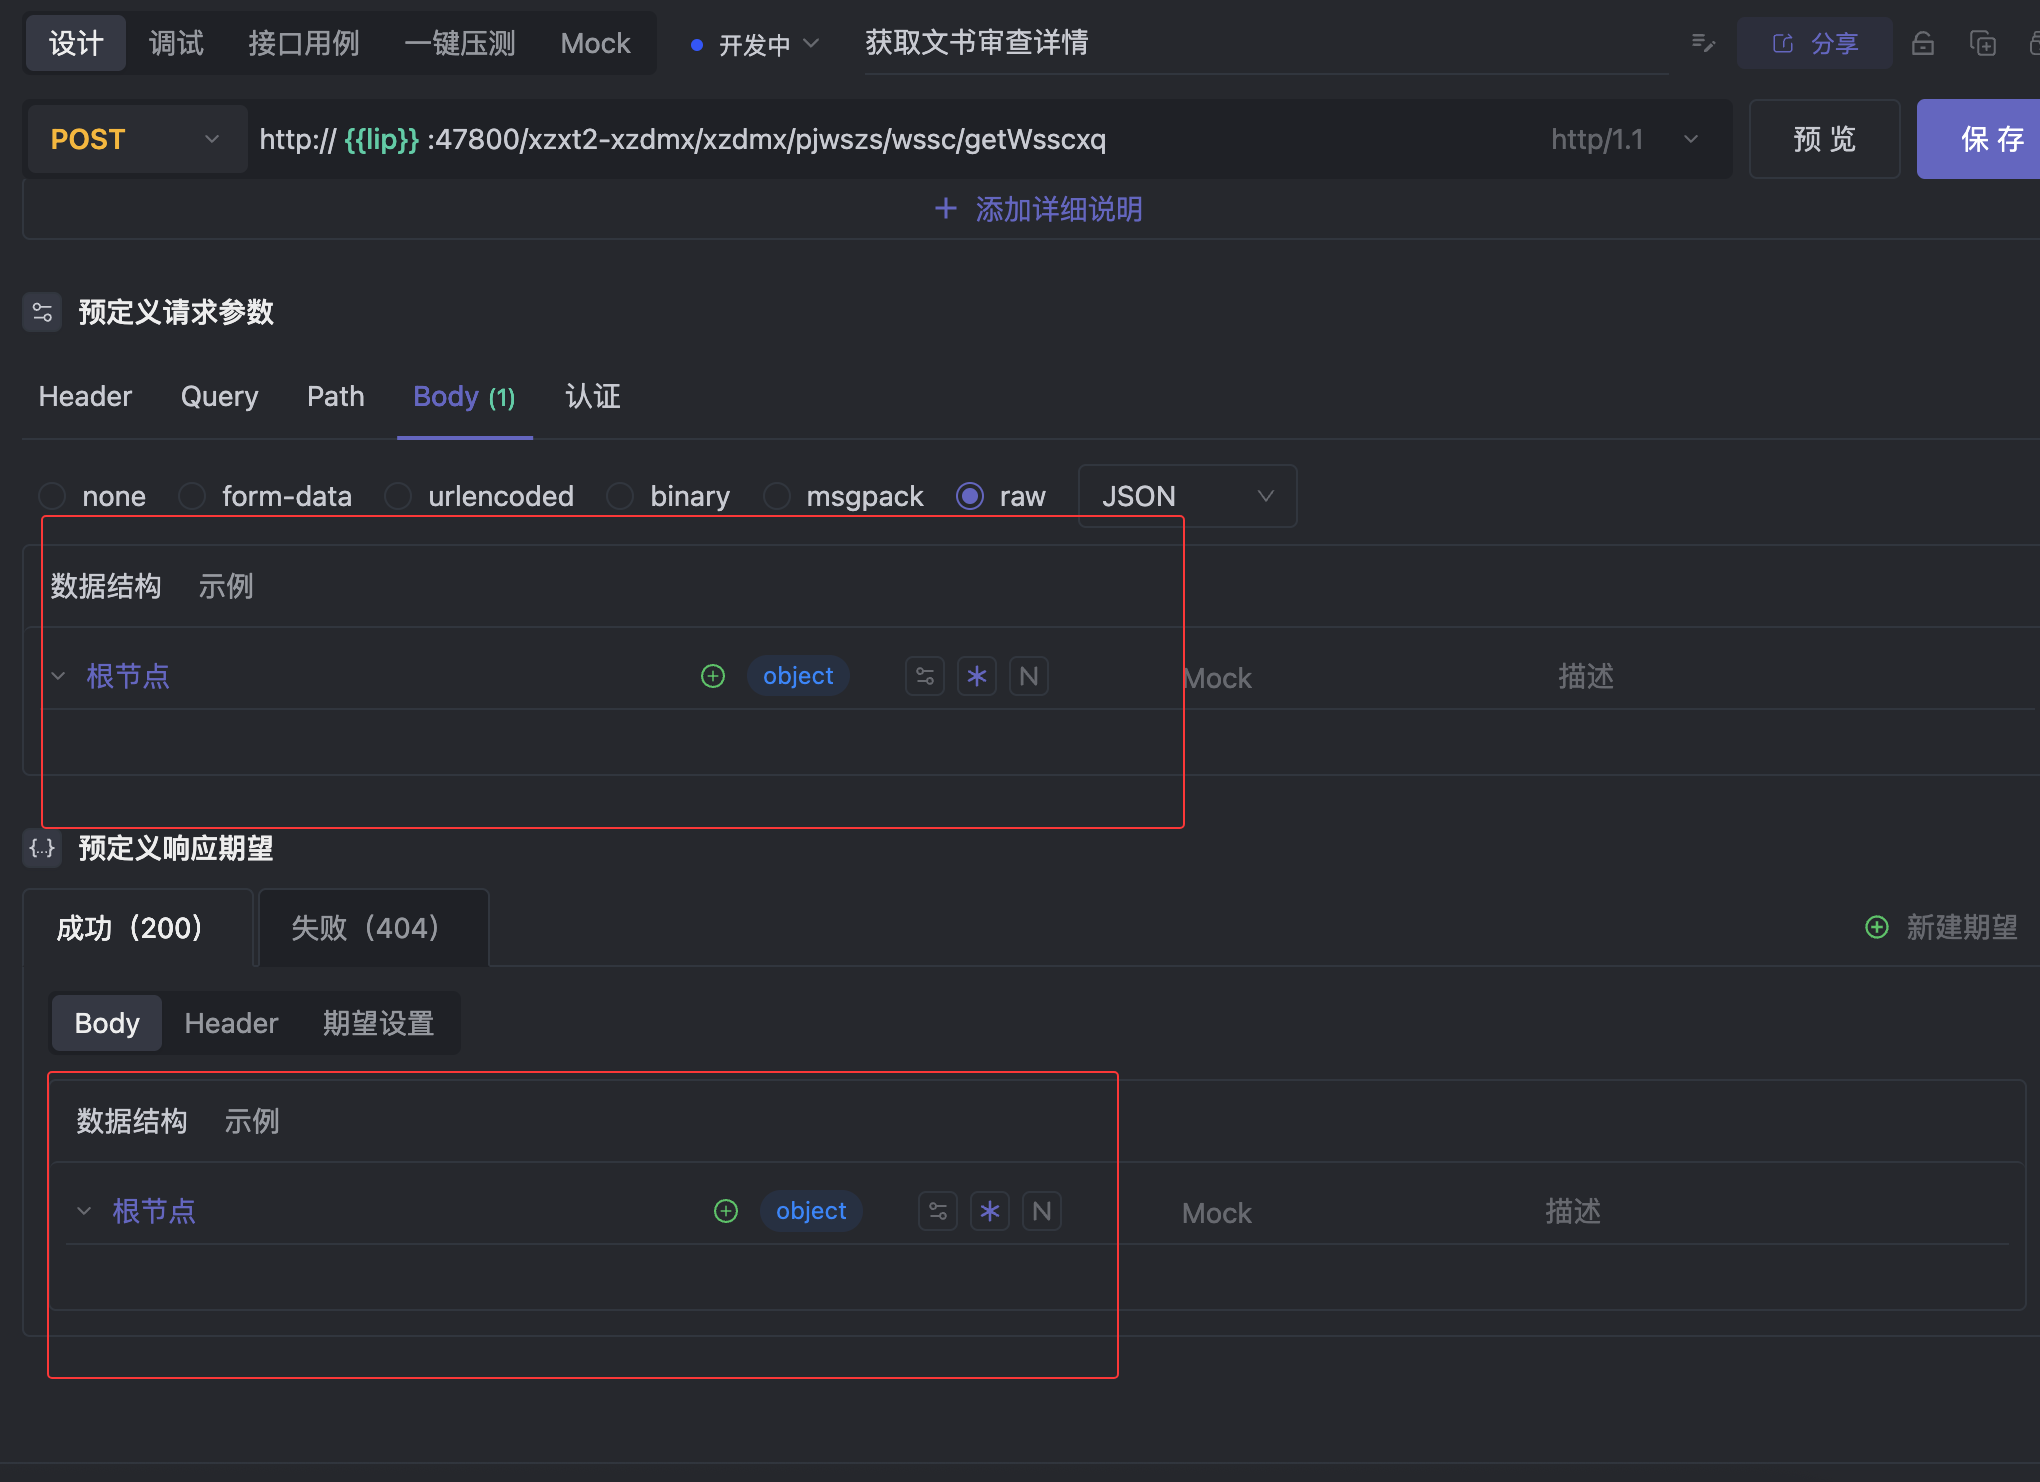The width and height of the screenshot is (2040, 1482).
Task: Select the urlencoded body type
Action: coord(398,496)
